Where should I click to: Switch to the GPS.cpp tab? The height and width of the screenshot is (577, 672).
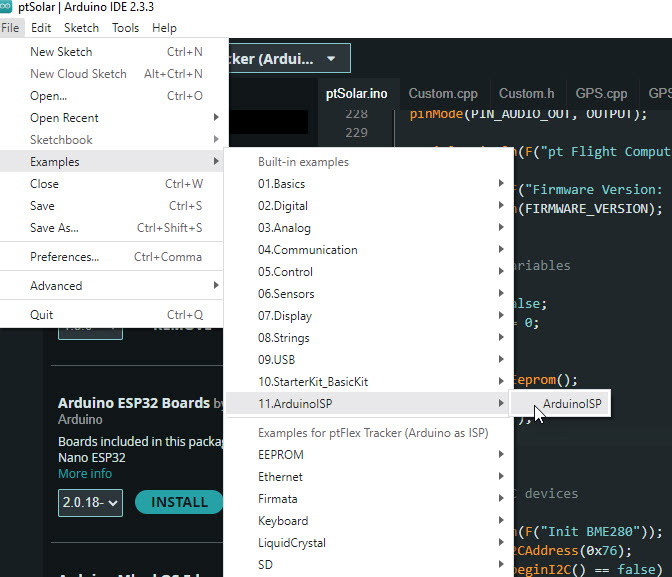pos(601,93)
